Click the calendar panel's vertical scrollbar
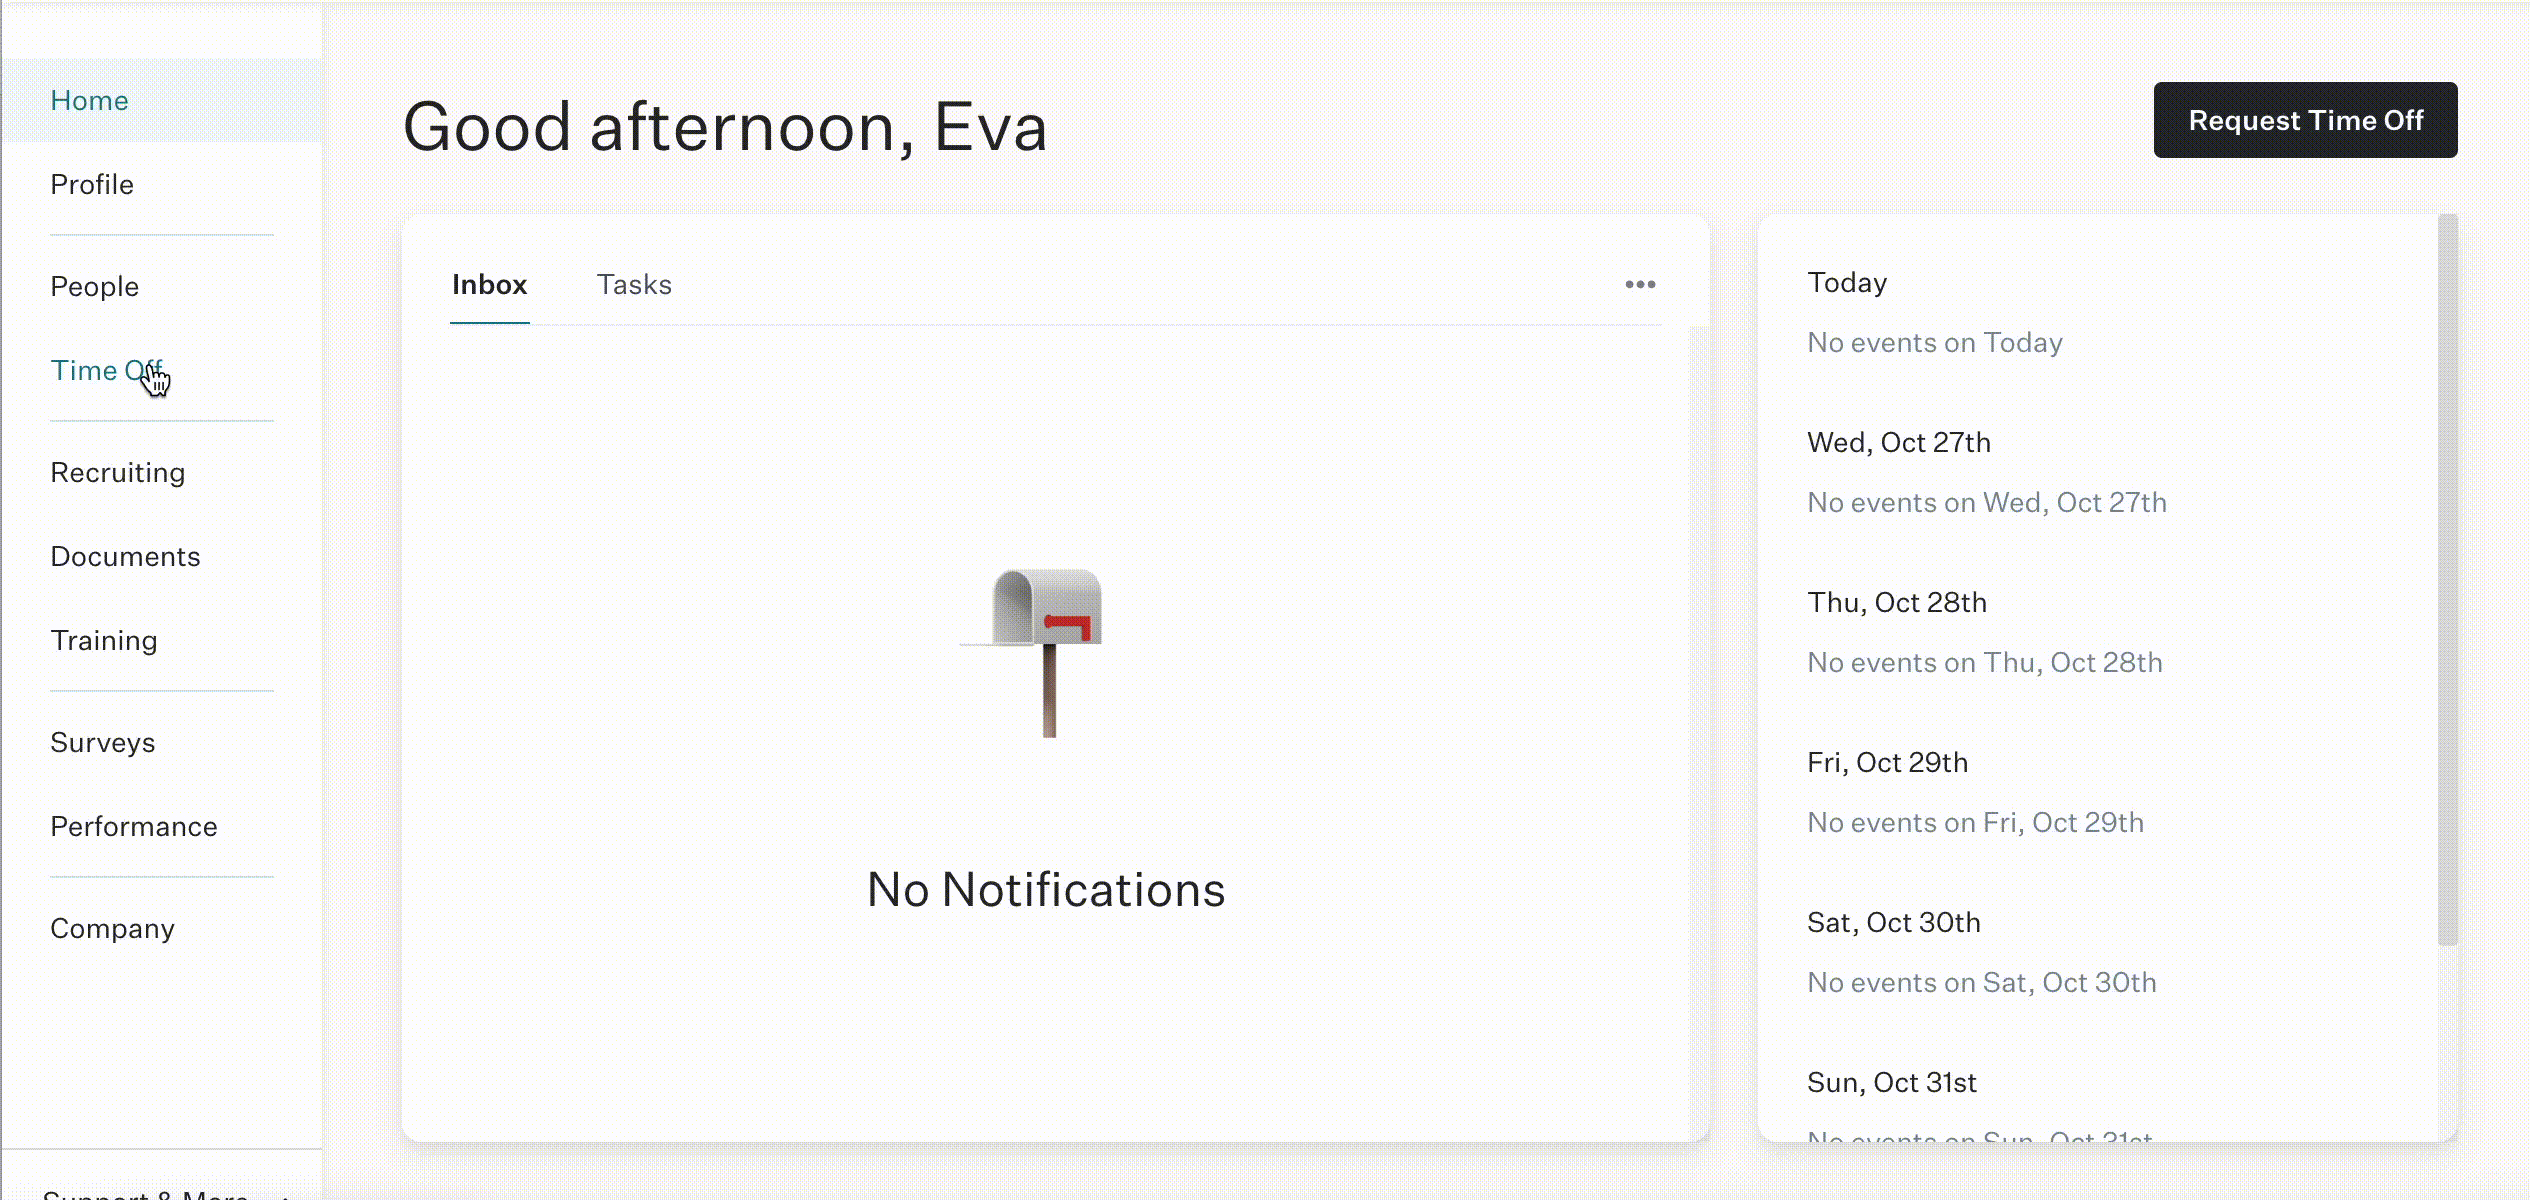This screenshot has width=2530, height=1200. [2447, 580]
